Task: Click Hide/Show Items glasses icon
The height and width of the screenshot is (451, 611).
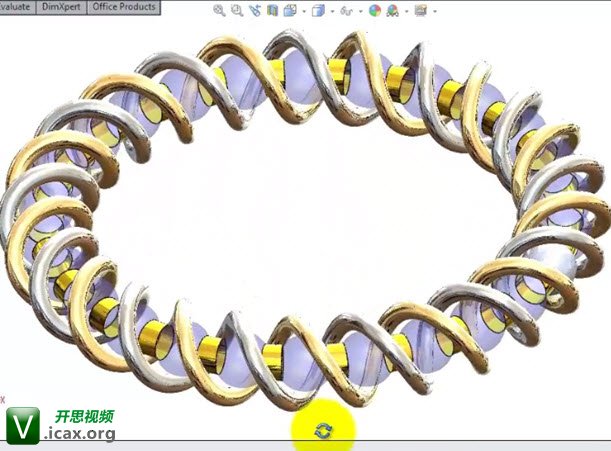Action: pyautogui.click(x=346, y=11)
